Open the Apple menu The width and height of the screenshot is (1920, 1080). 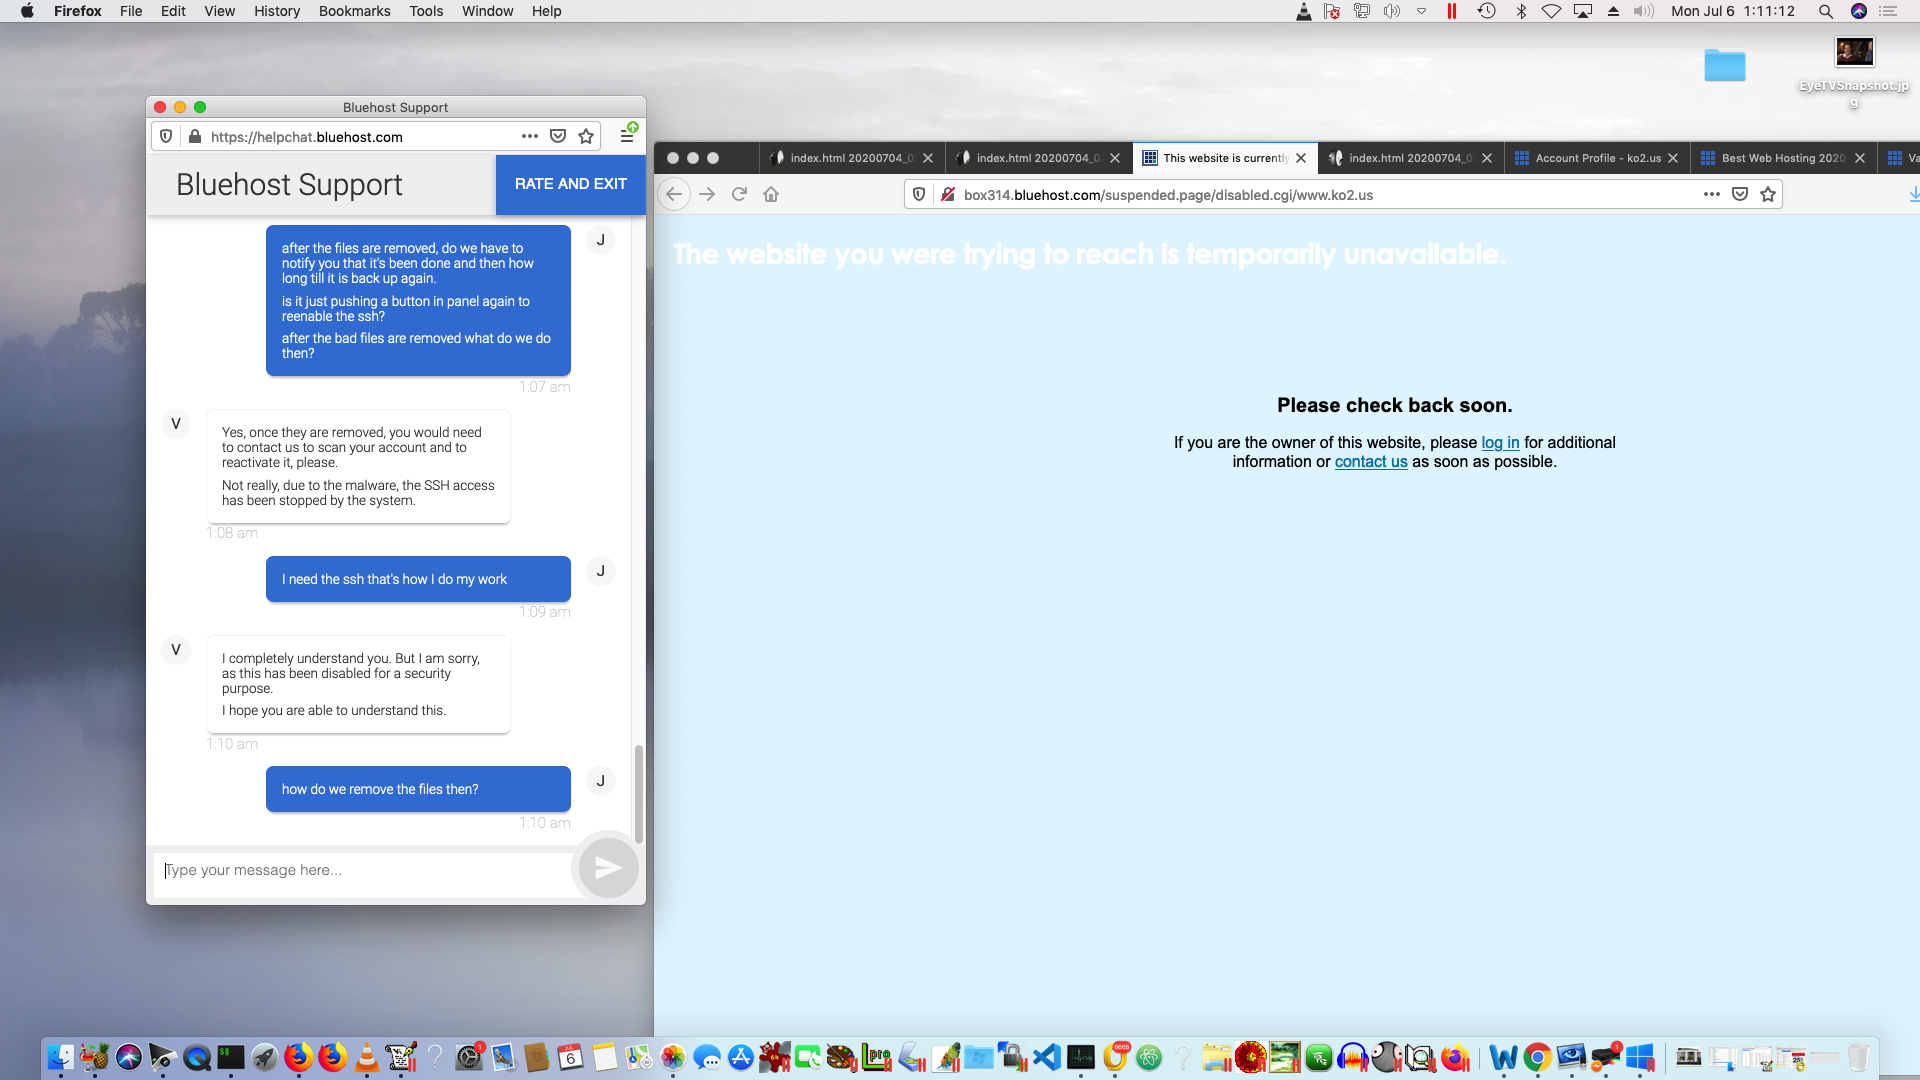click(x=27, y=11)
